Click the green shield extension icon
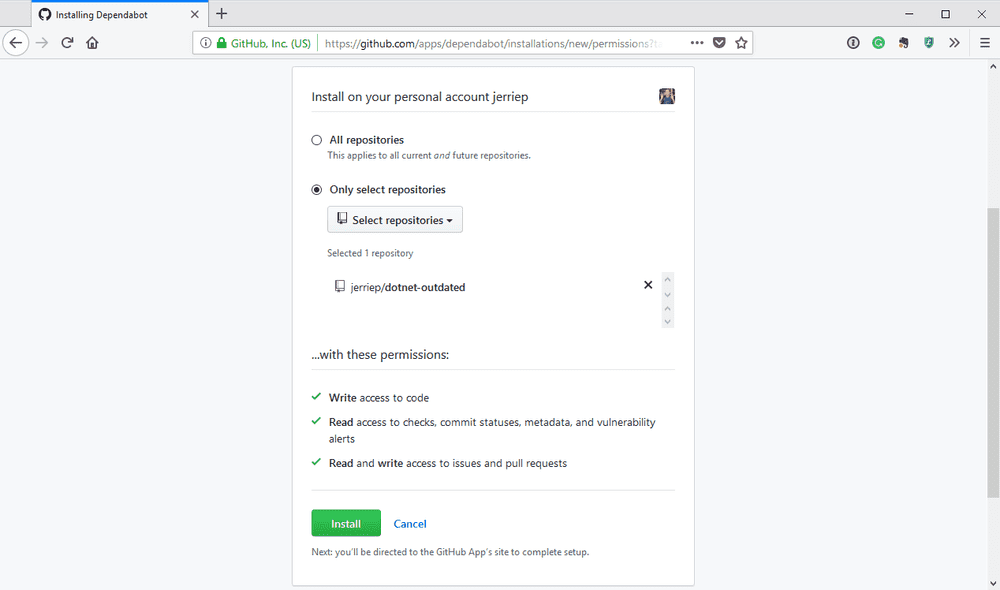 click(929, 43)
